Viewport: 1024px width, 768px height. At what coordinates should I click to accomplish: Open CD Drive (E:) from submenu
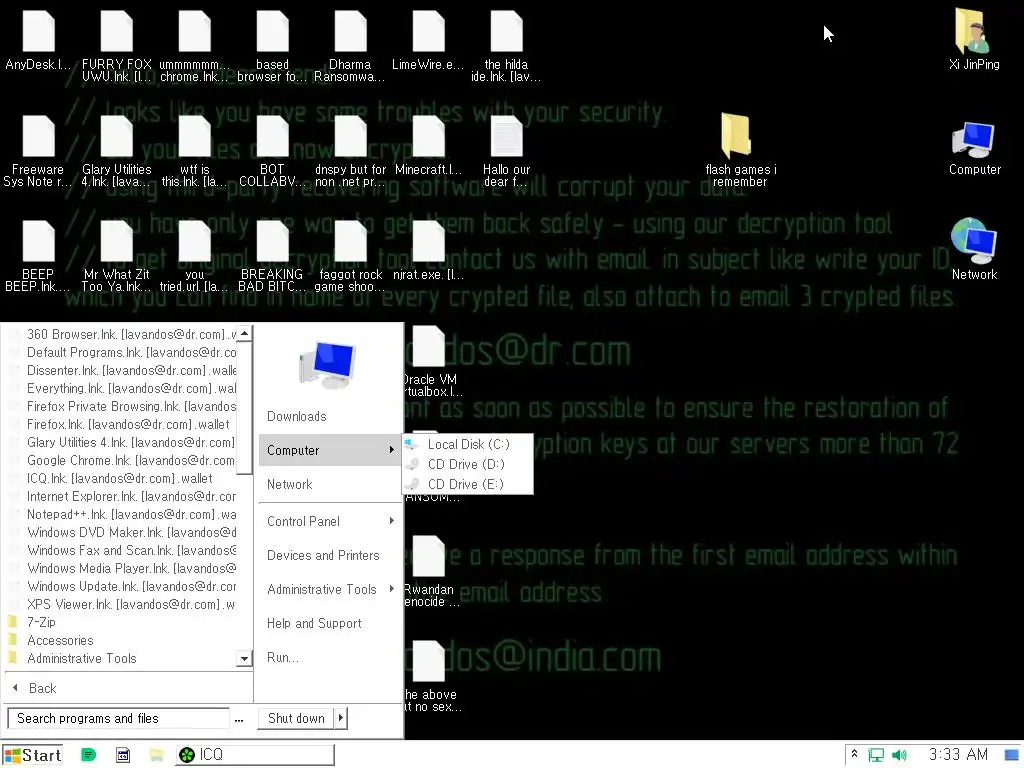click(x=468, y=485)
